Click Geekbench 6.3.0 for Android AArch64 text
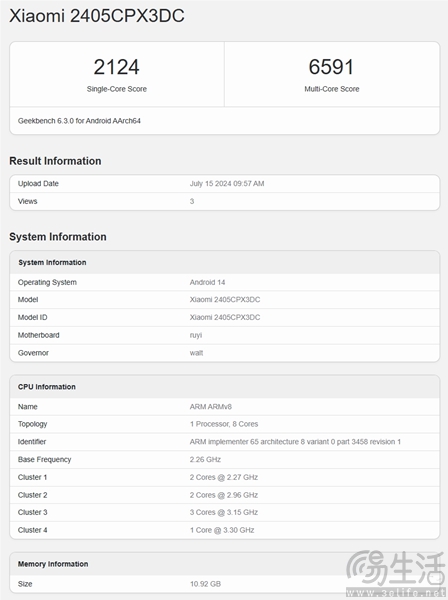This screenshot has height=600, width=448. (x=79, y=121)
